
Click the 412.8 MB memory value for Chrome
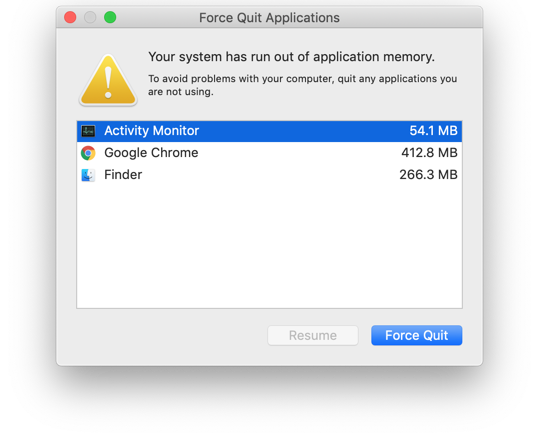tap(429, 153)
